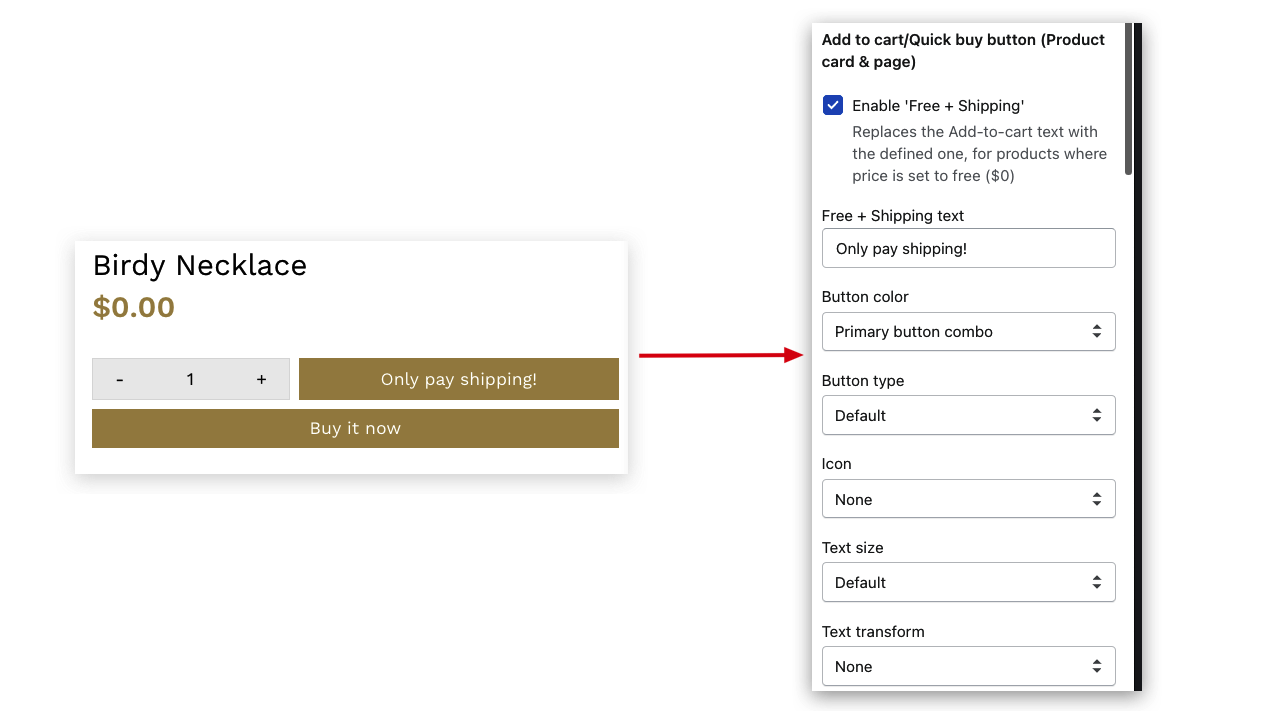Click the Free + Shipping text input

[968, 248]
